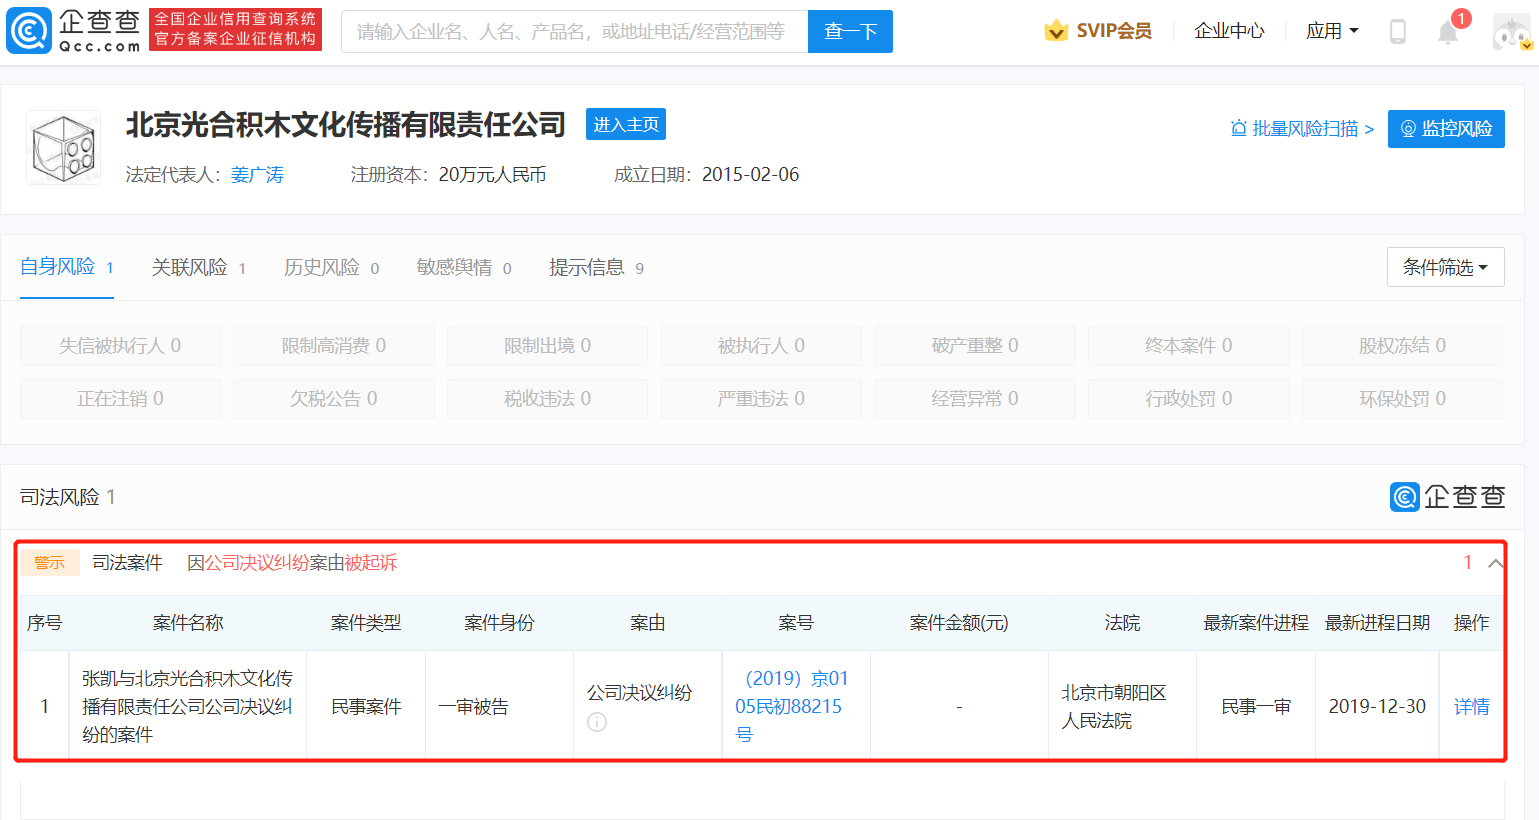The image size is (1539, 820).
Task: Collapse the 司法案件 row chevron
Action: (1495, 563)
